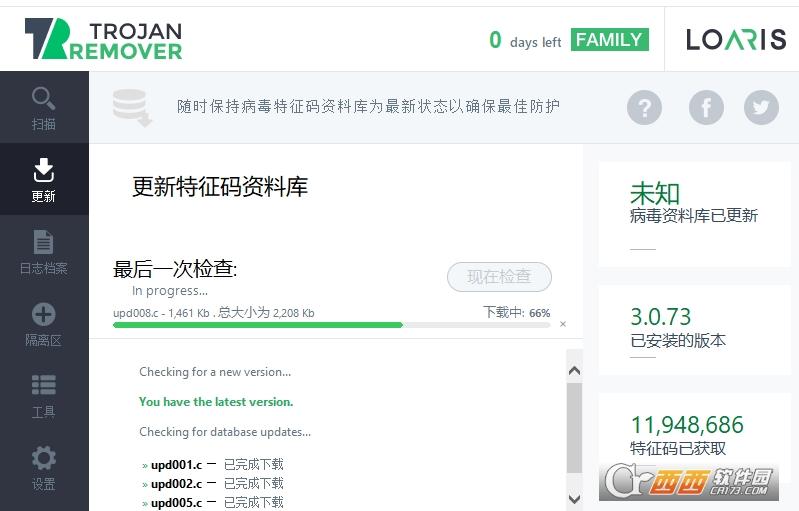Click the 更新特征码资料库 heading
The image size is (799, 511).
tap(220, 187)
